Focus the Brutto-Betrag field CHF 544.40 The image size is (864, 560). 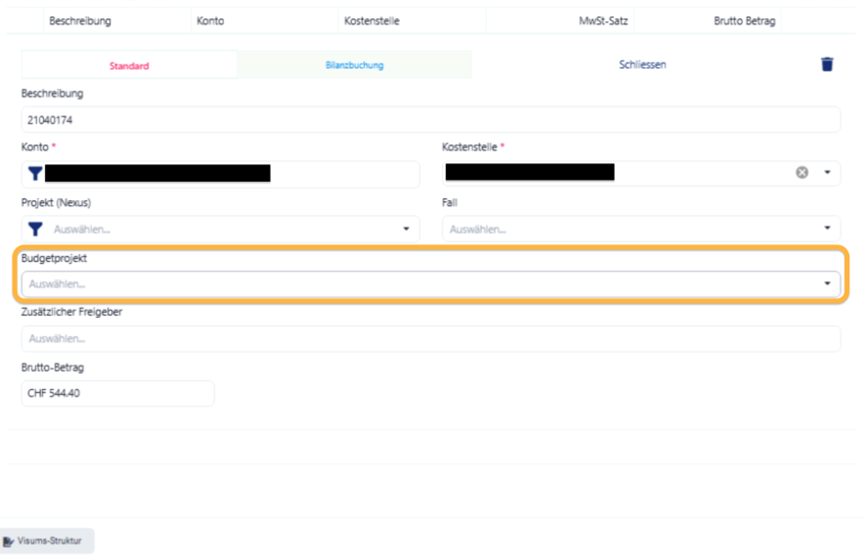(118, 393)
